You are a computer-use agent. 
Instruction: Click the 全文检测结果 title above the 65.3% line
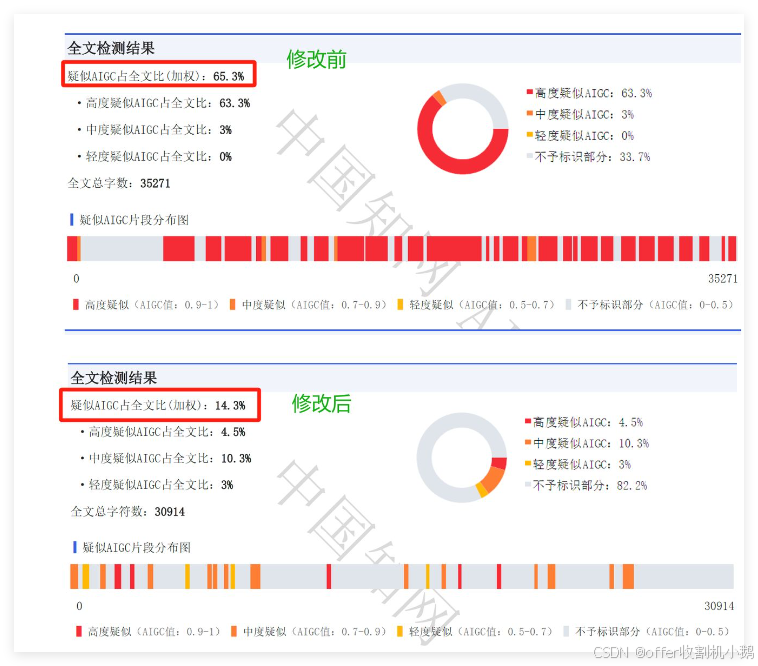point(111,48)
